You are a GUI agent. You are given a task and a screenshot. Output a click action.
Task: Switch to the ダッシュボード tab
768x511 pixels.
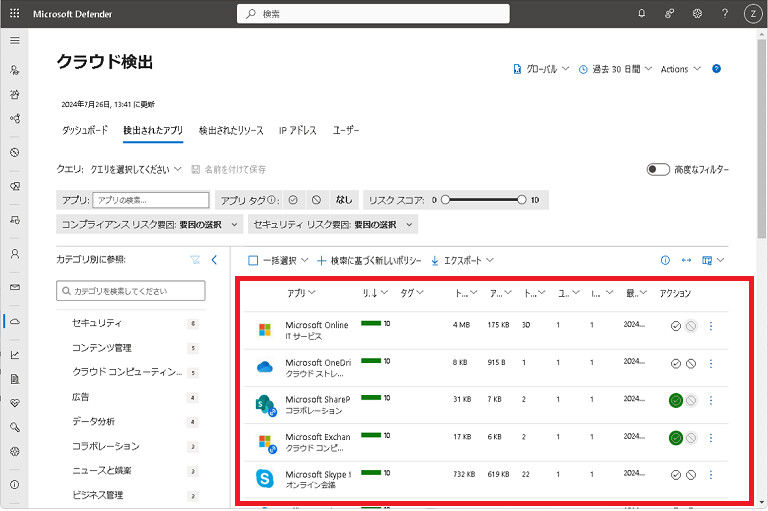tap(84, 130)
